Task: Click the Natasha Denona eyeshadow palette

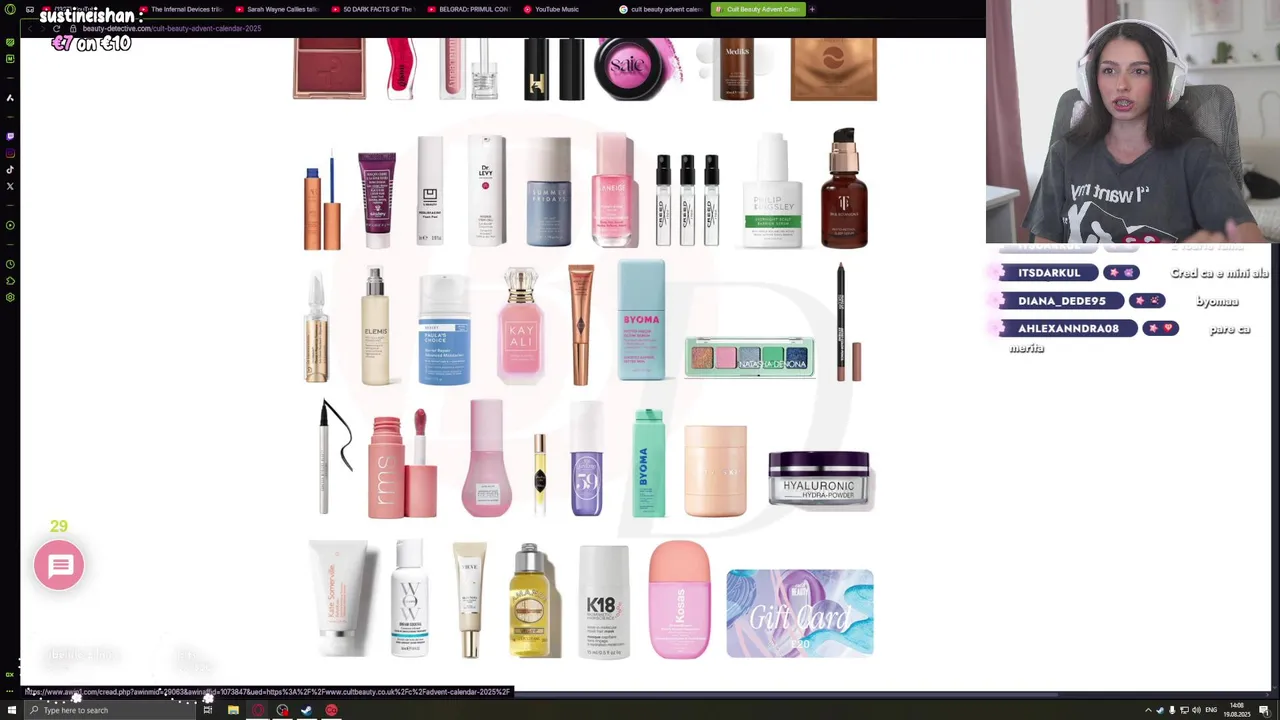Action: coord(750,357)
